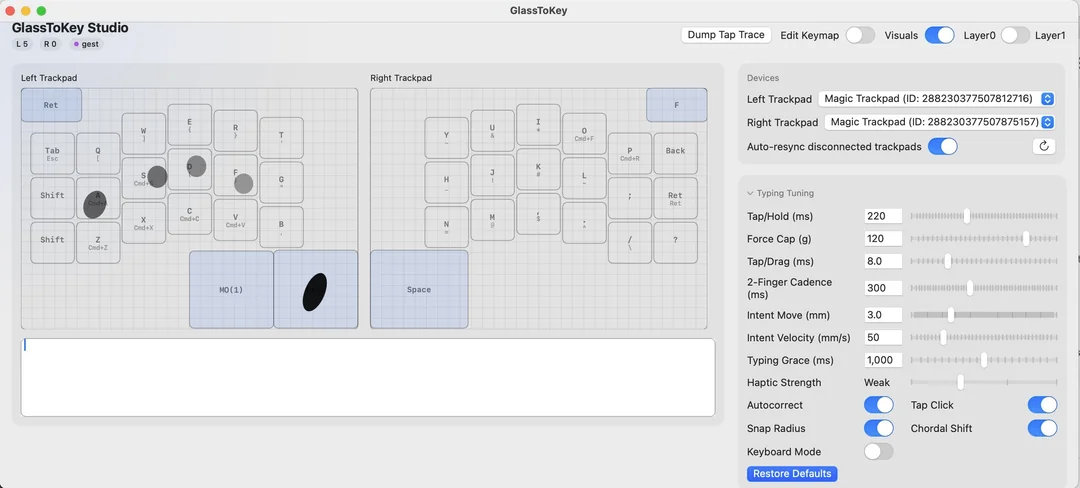Click the Back key
The height and width of the screenshot is (488, 1080).
675,153
